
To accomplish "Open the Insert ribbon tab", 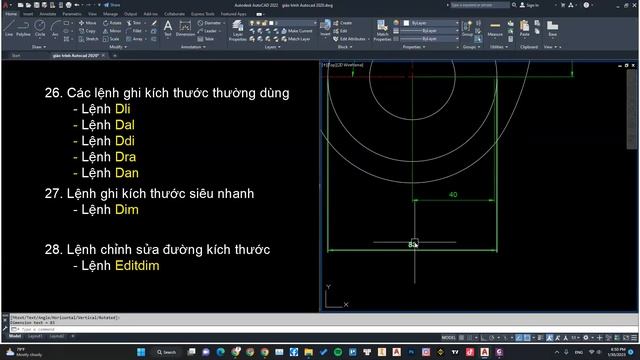I will coord(28,14).
